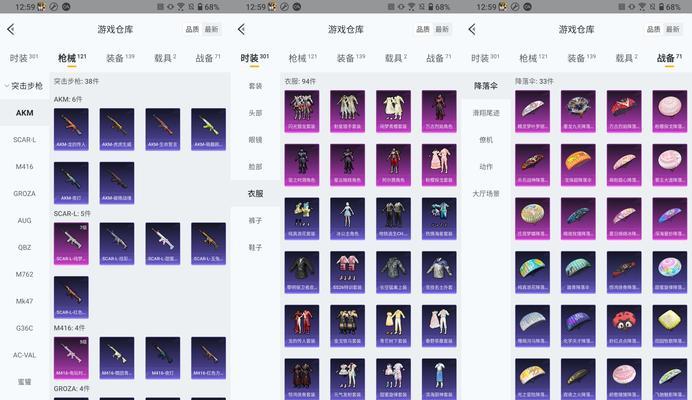Switch to 时装 tab on the 枪械 screen

tap(24, 58)
